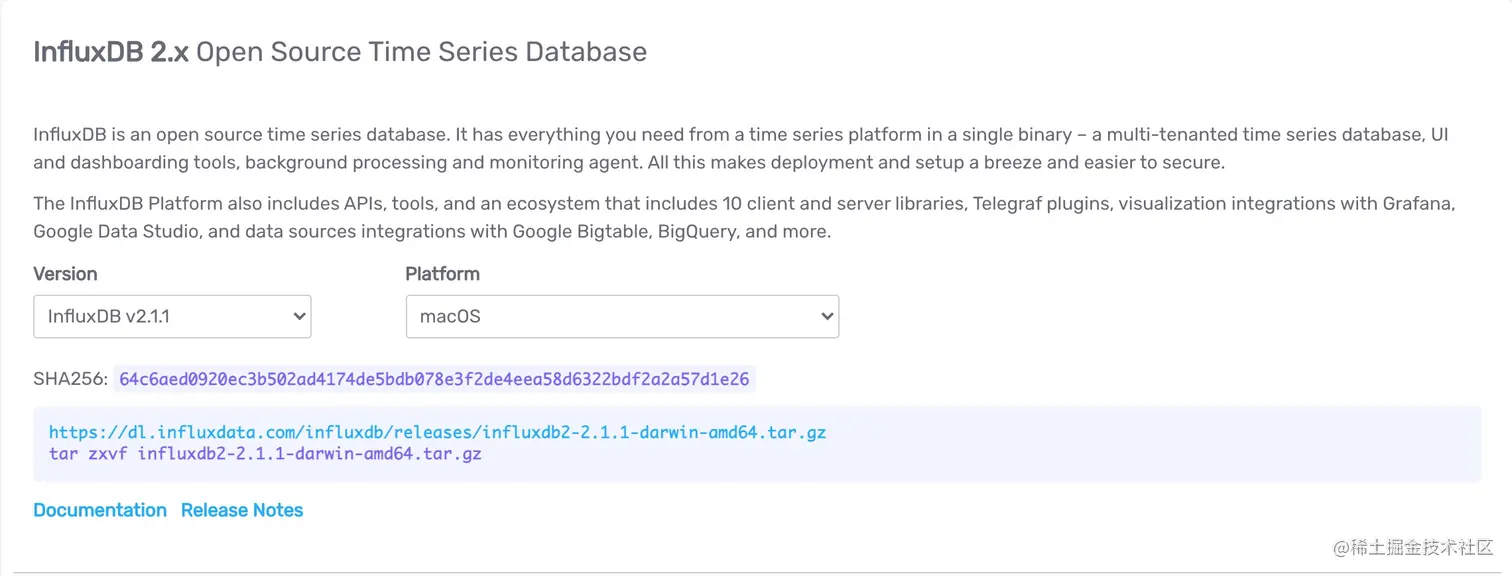This screenshot has height=576, width=1512.
Task: Click the Platform field label
Action: [x=442, y=273]
